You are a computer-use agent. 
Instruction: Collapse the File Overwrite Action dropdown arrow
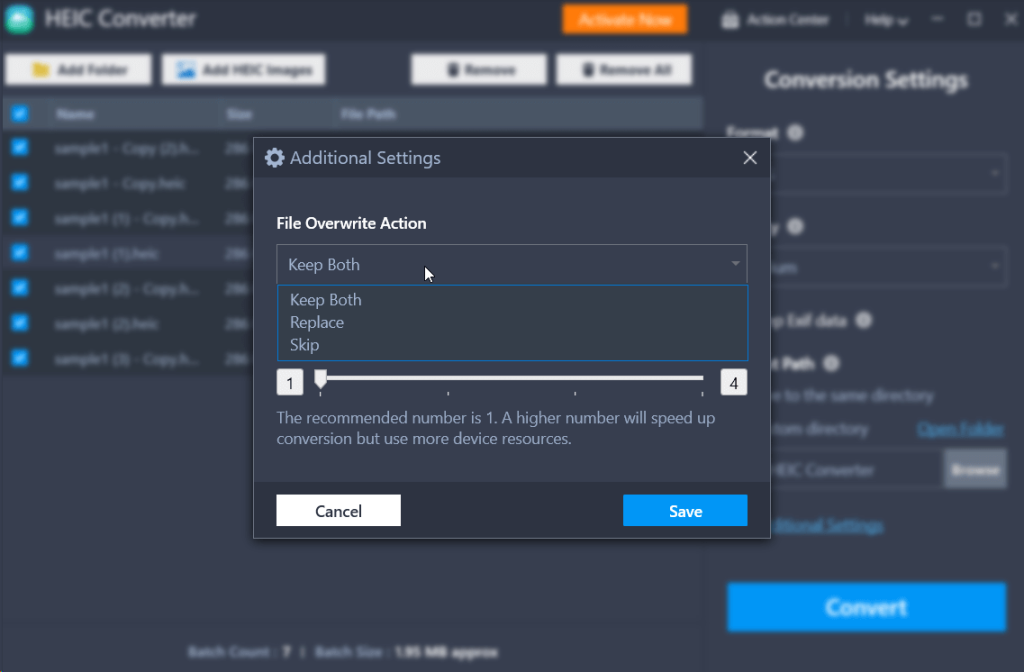tap(735, 264)
